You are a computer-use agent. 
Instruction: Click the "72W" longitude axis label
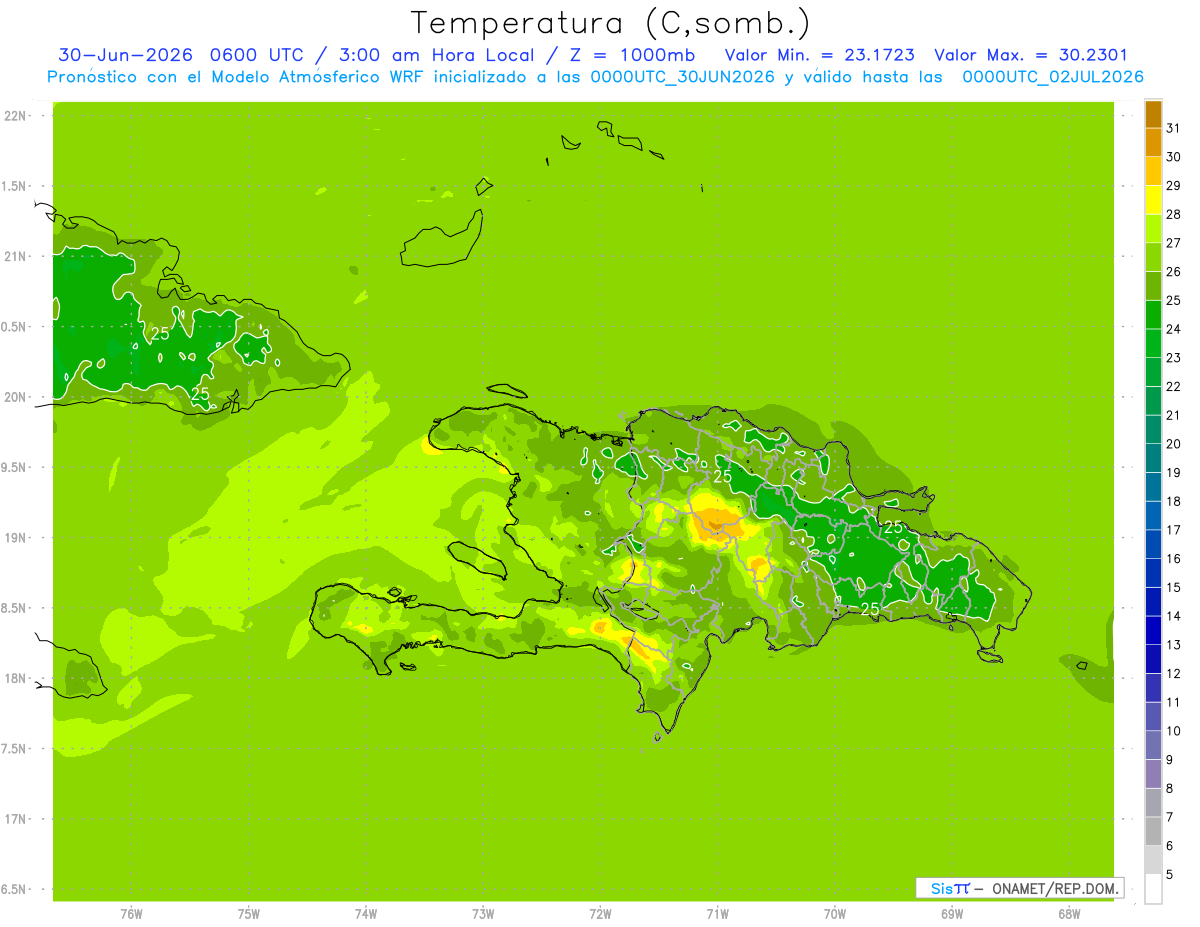pyautogui.click(x=600, y=914)
